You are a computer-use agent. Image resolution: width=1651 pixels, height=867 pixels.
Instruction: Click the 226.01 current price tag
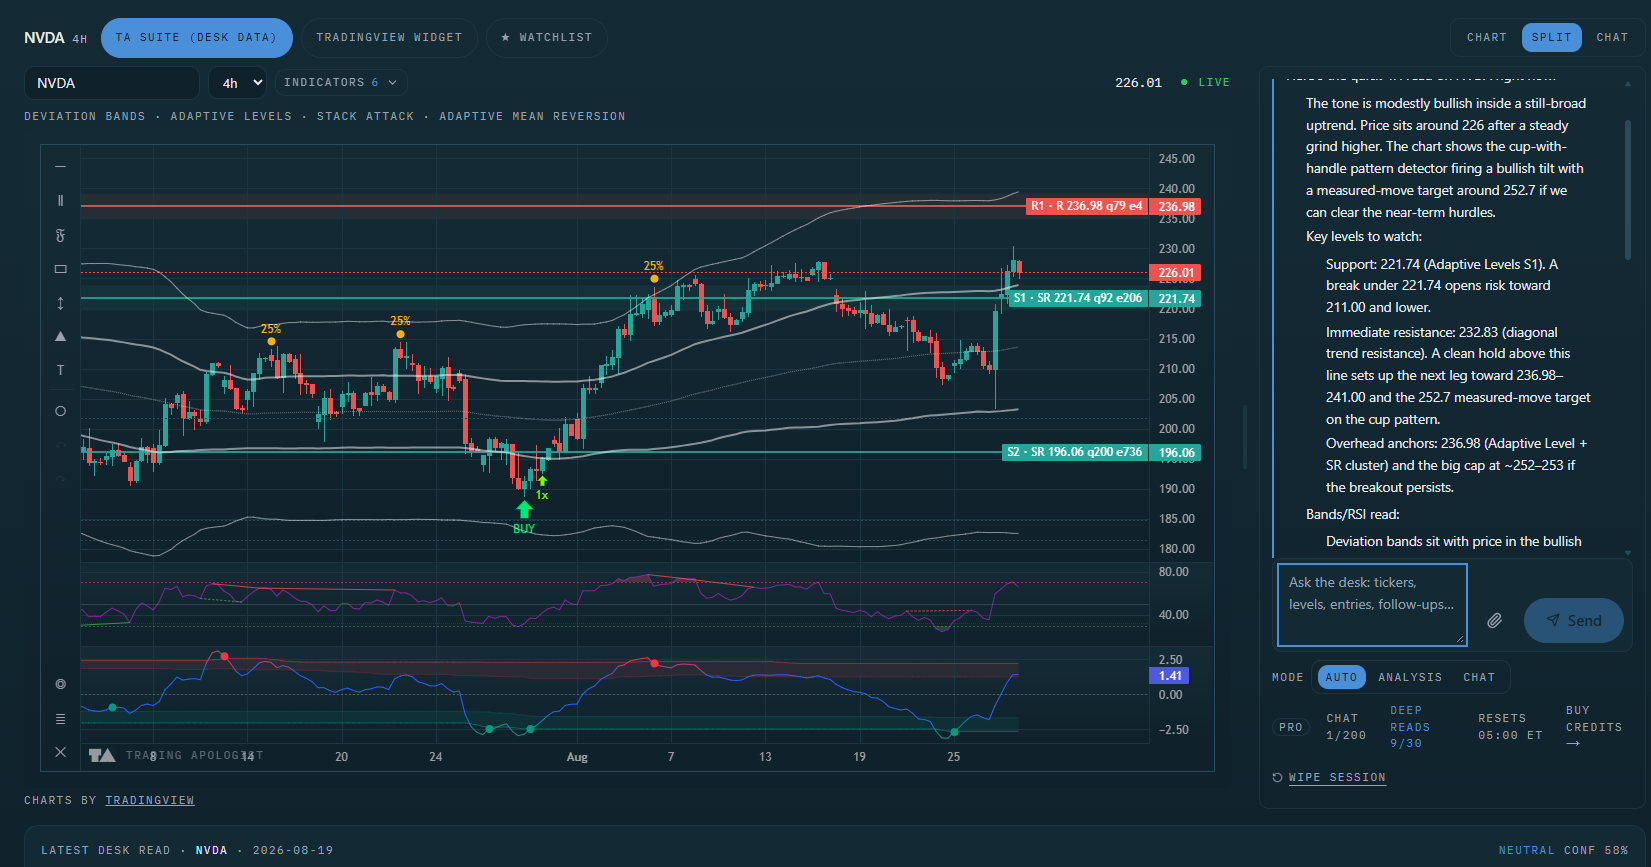[1176, 273]
